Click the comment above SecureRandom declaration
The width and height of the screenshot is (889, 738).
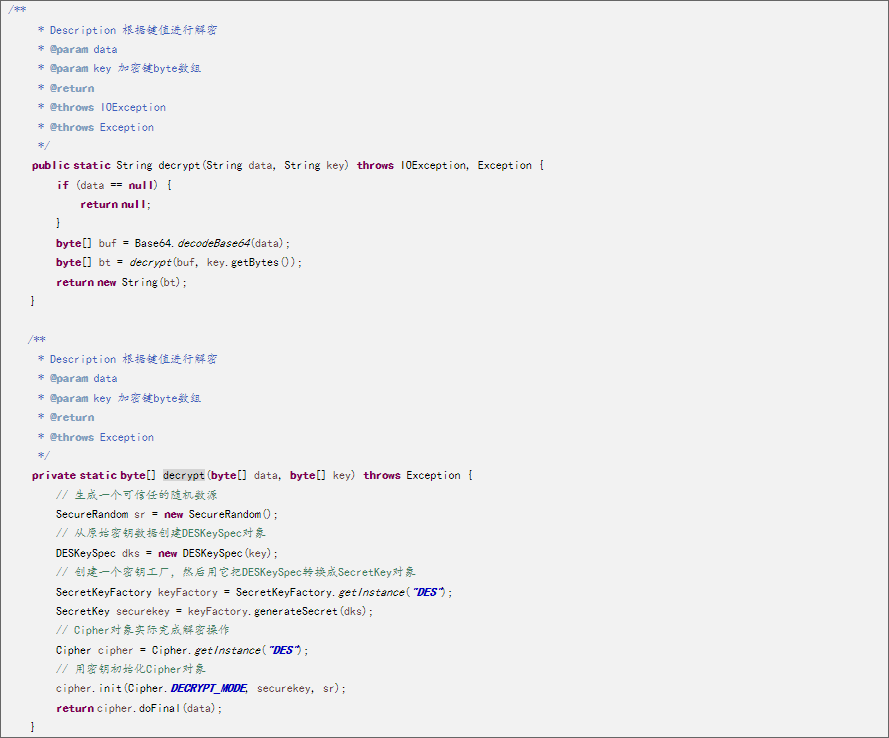tap(136, 495)
